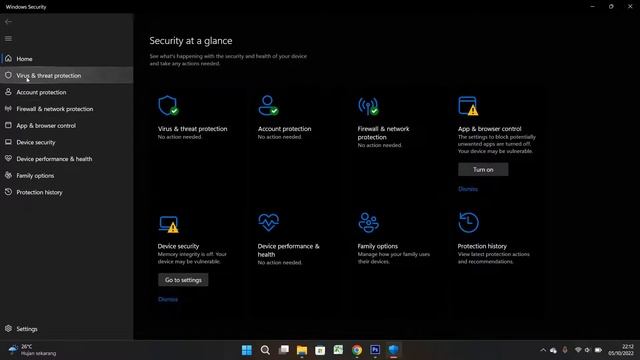Open Home in the sidebar

(x=67, y=59)
